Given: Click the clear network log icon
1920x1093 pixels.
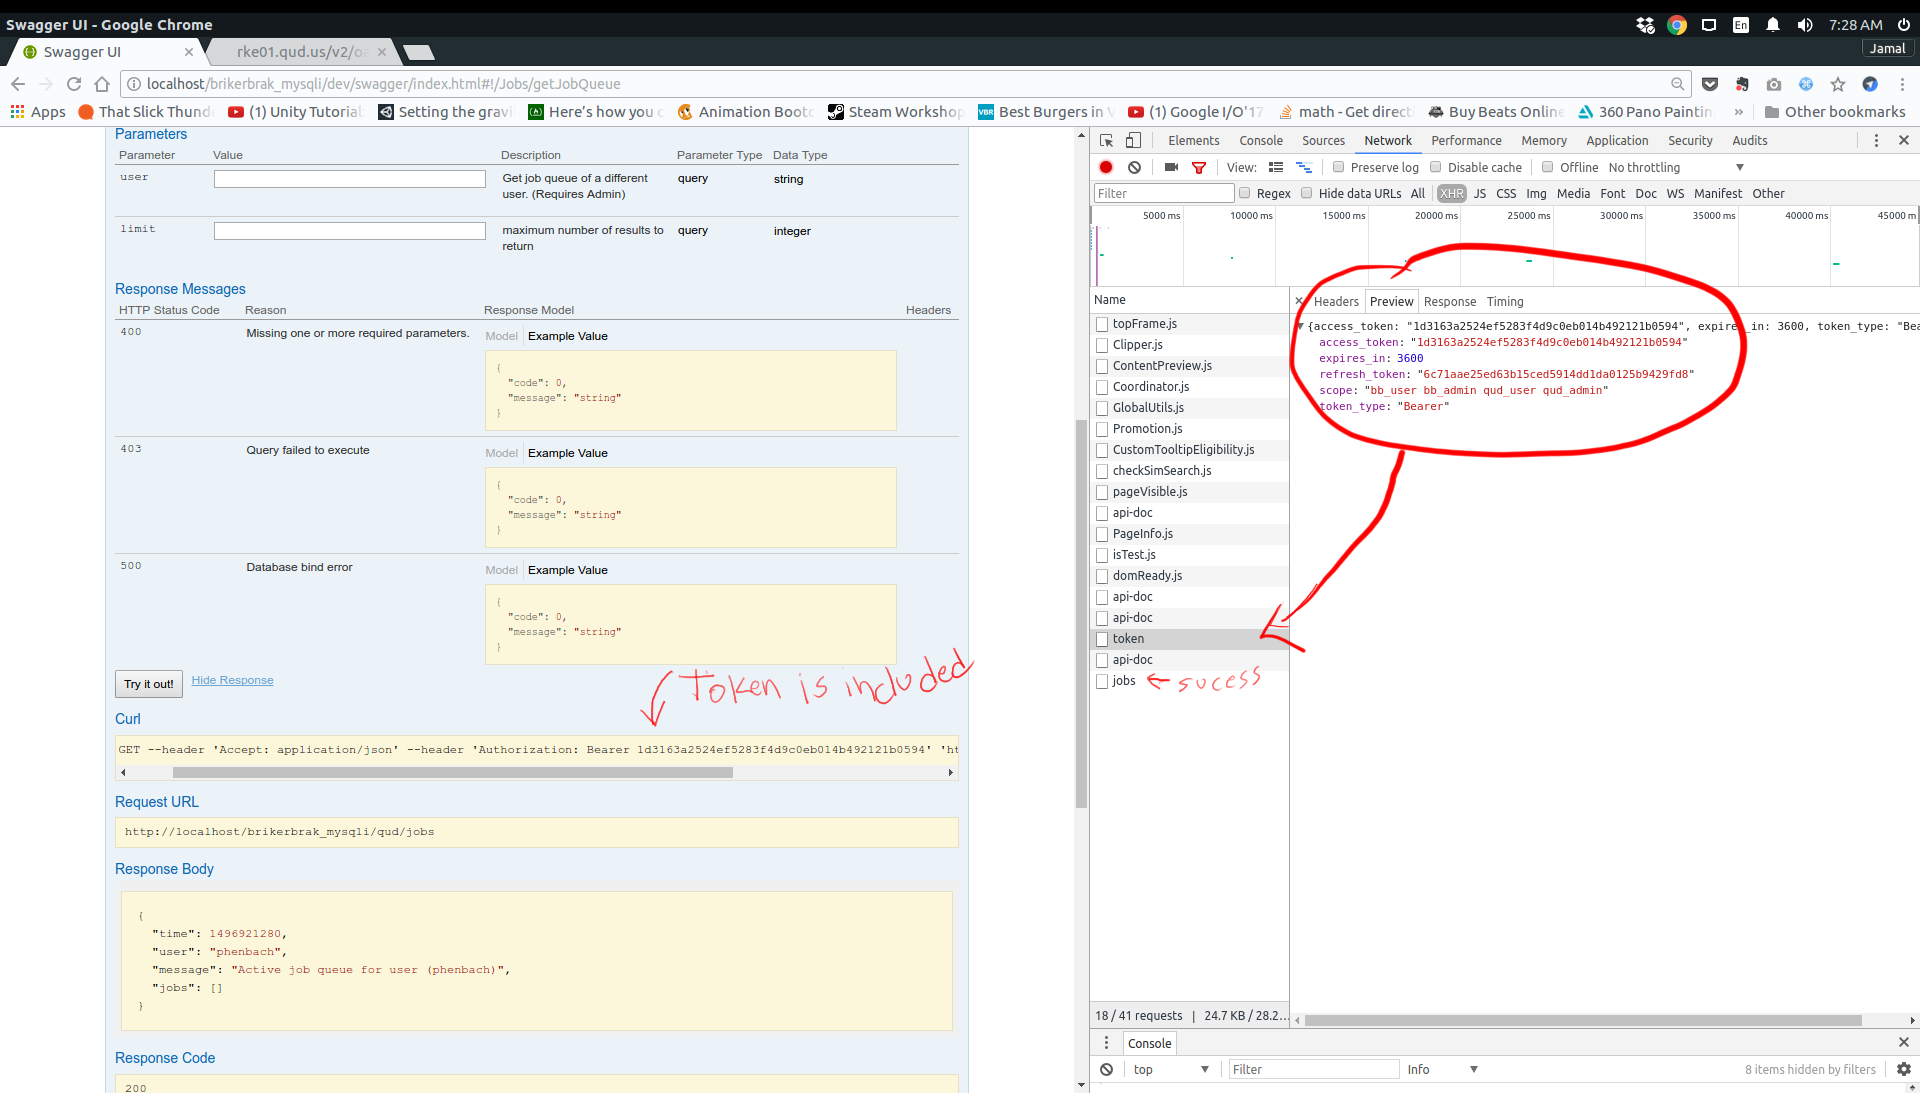Looking at the screenshot, I should pyautogui.click(x=1134, y=167).
